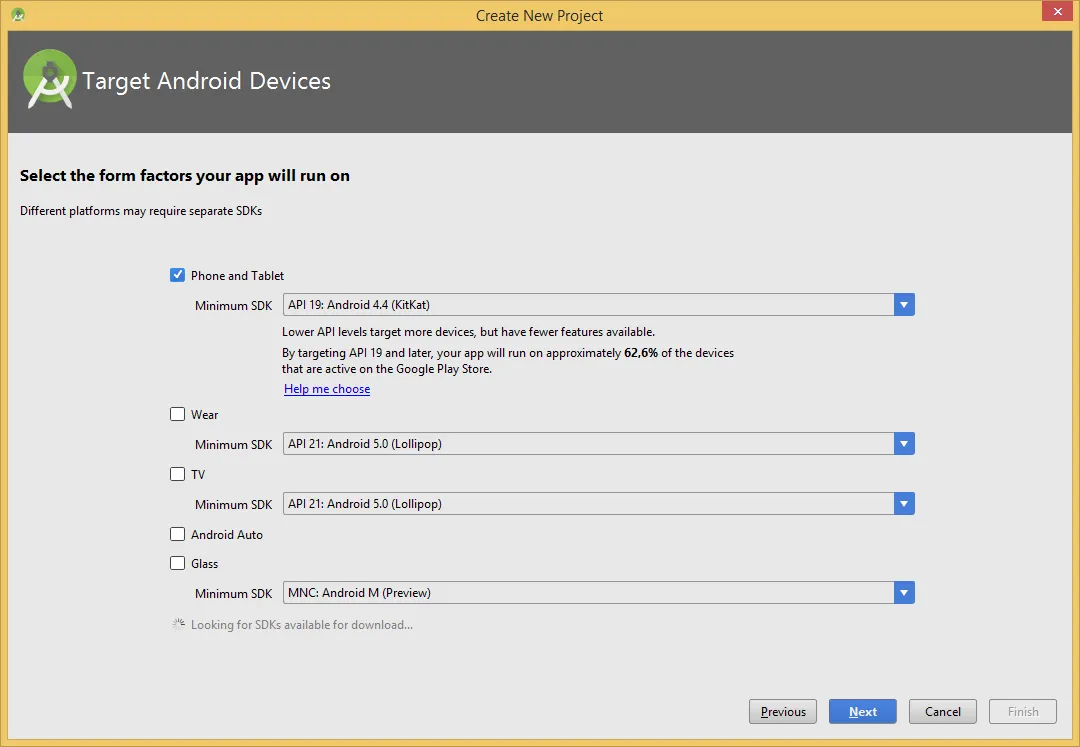Enable the Wear form factor checkbox

pos(178,414)
